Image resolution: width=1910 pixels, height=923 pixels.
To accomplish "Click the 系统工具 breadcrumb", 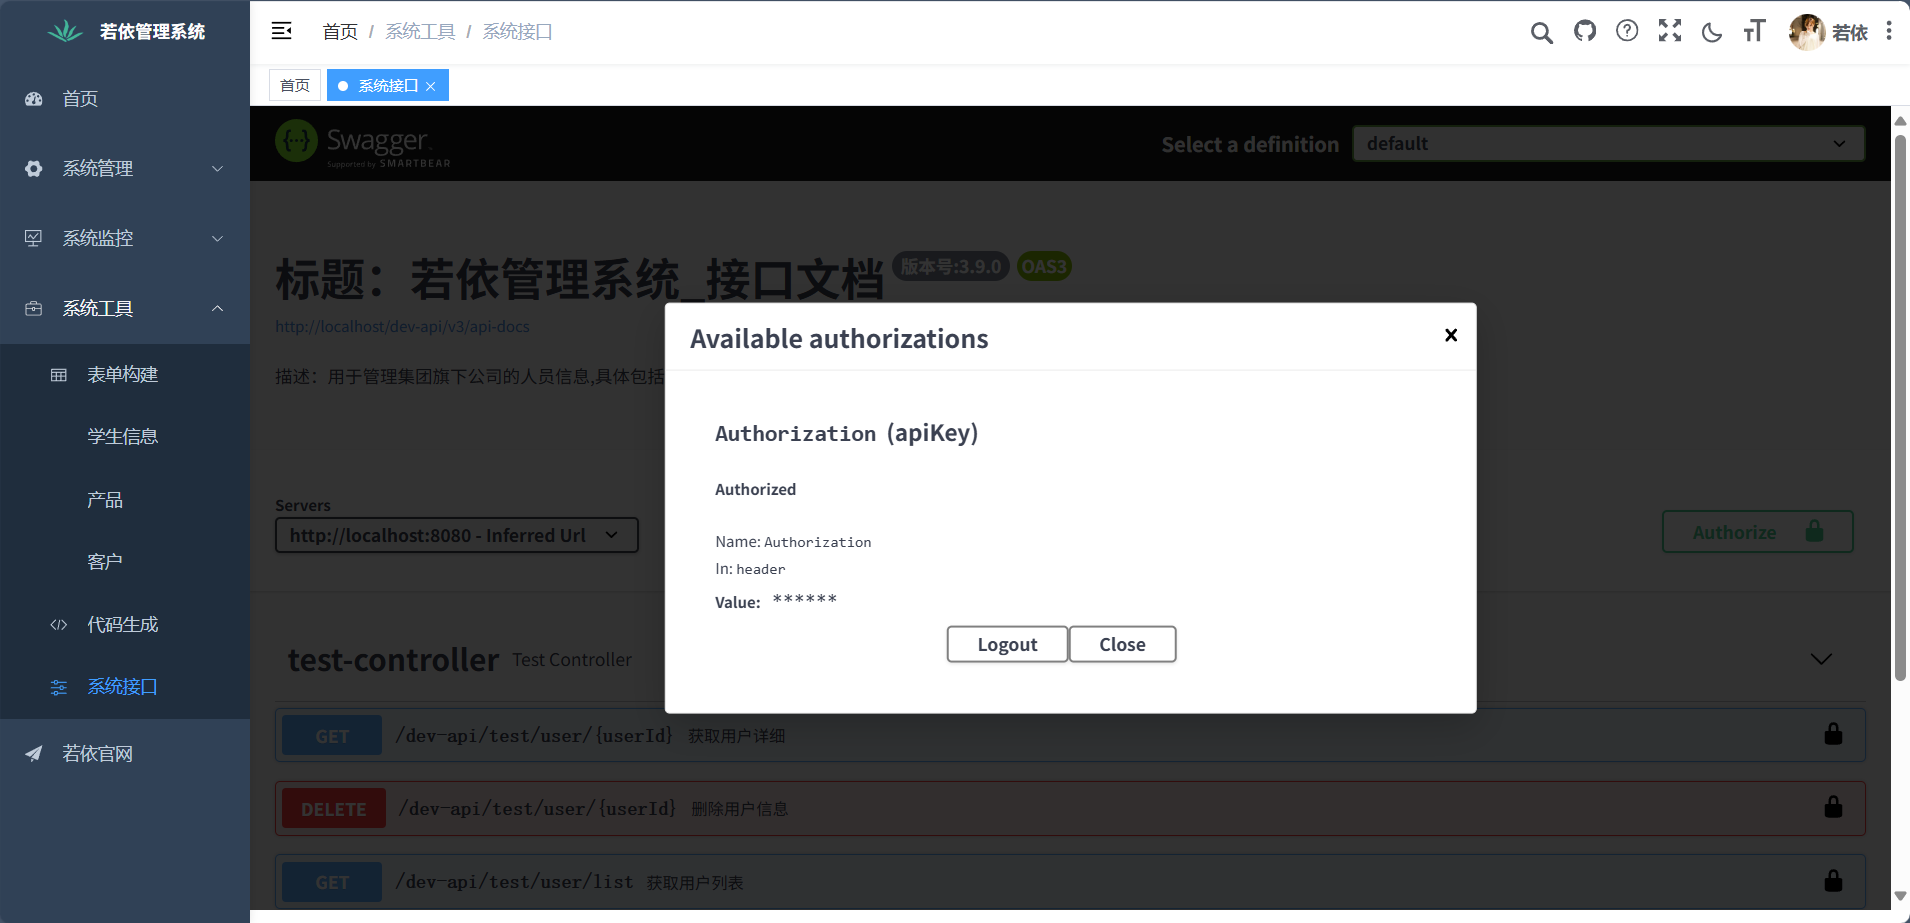I will tap(420, 32).
